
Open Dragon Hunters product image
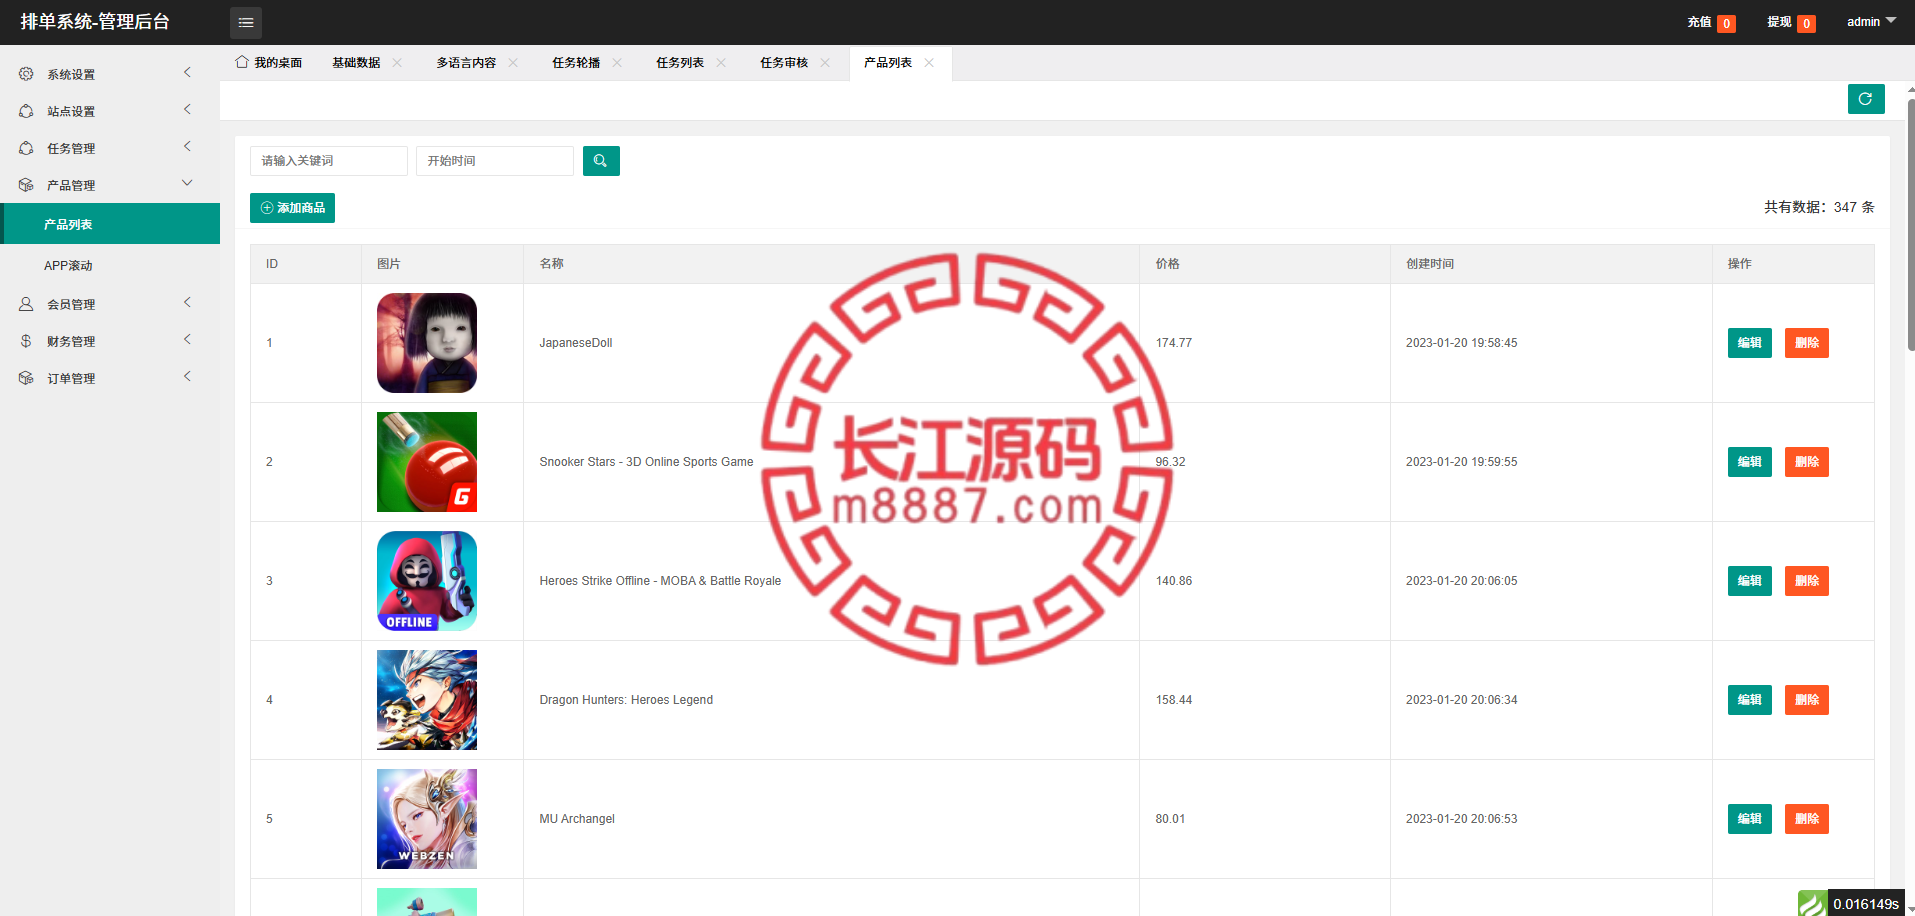(x=427, y=700)
